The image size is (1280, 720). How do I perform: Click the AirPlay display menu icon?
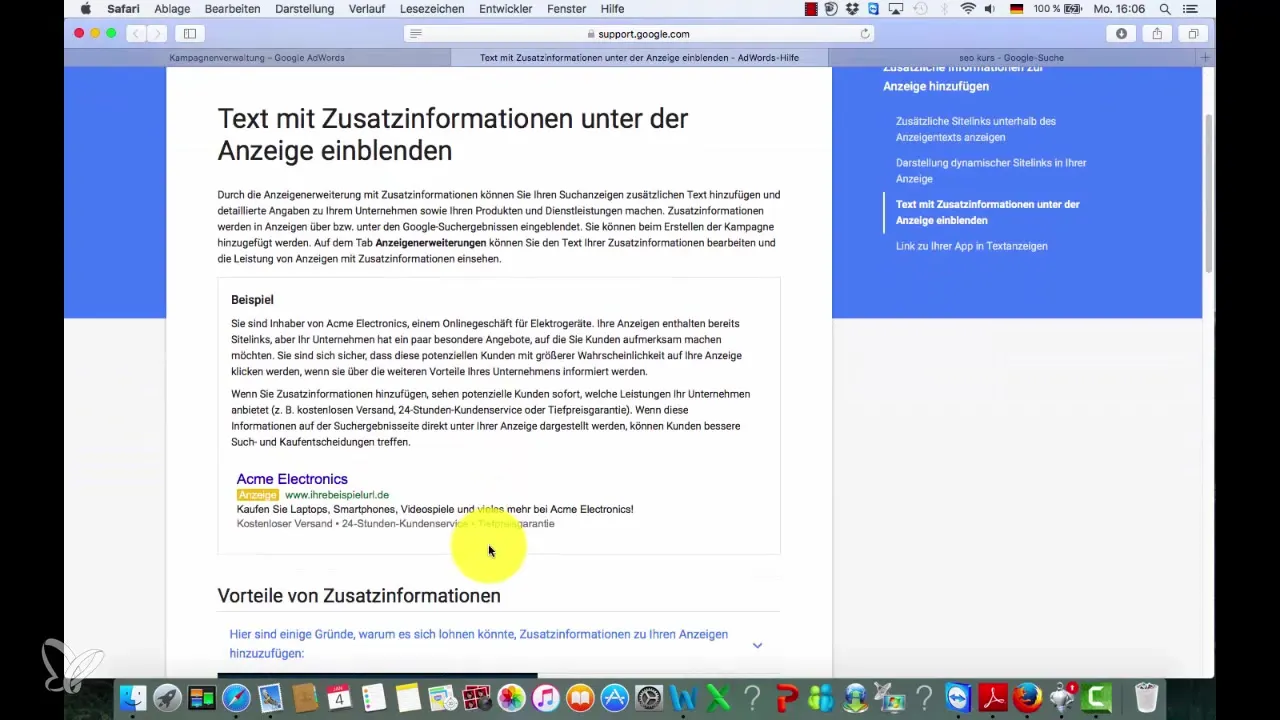point(896,9)
